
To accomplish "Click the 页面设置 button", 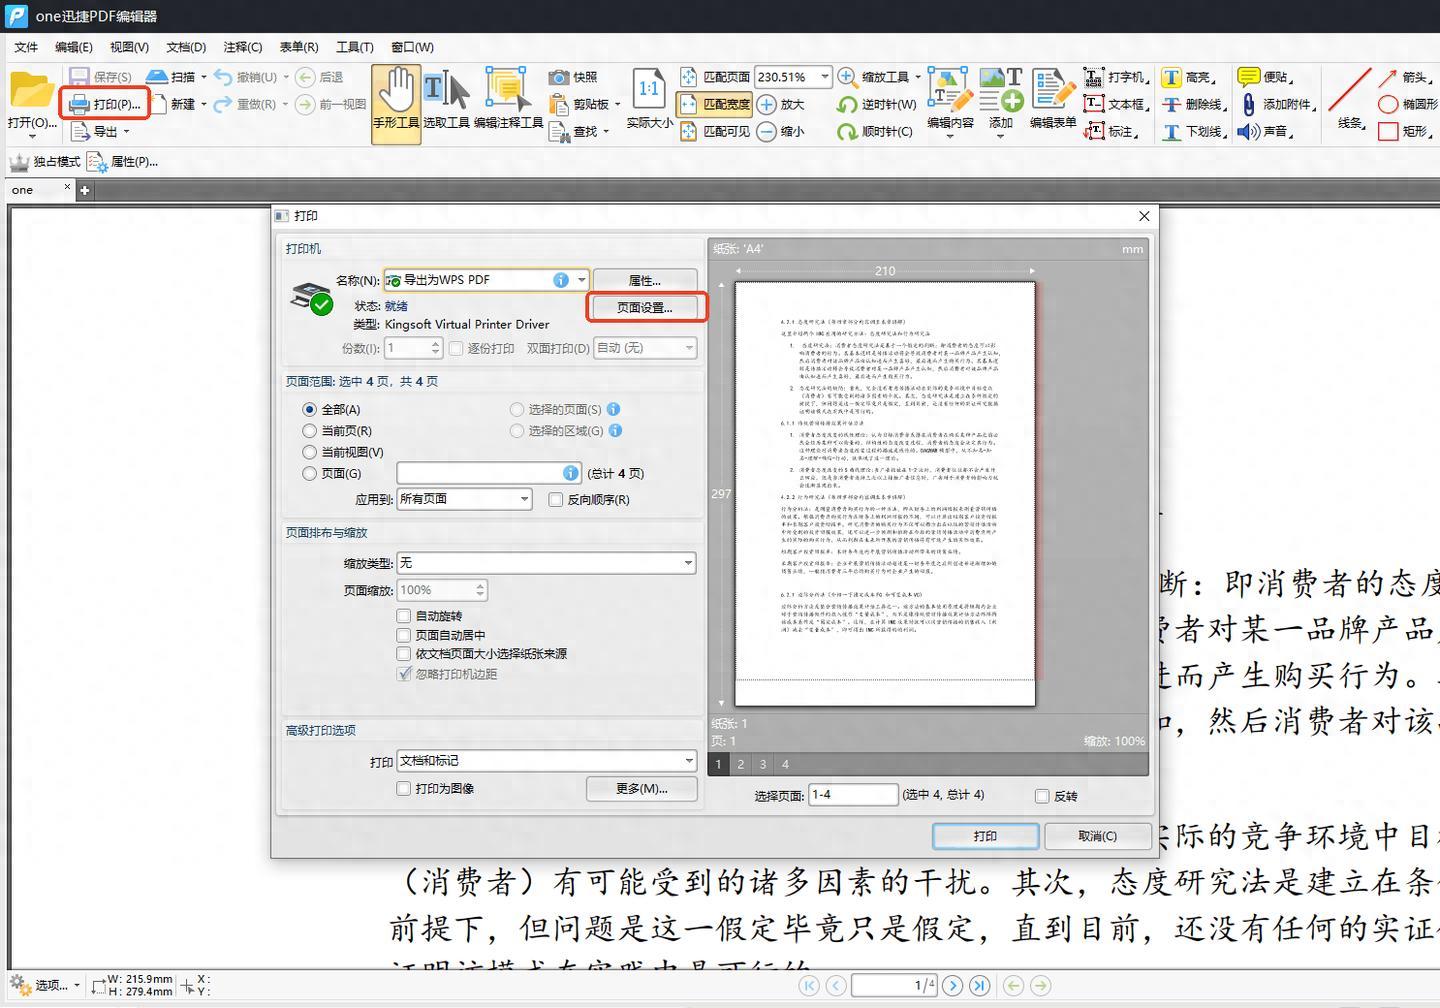I will coord(645,308).
